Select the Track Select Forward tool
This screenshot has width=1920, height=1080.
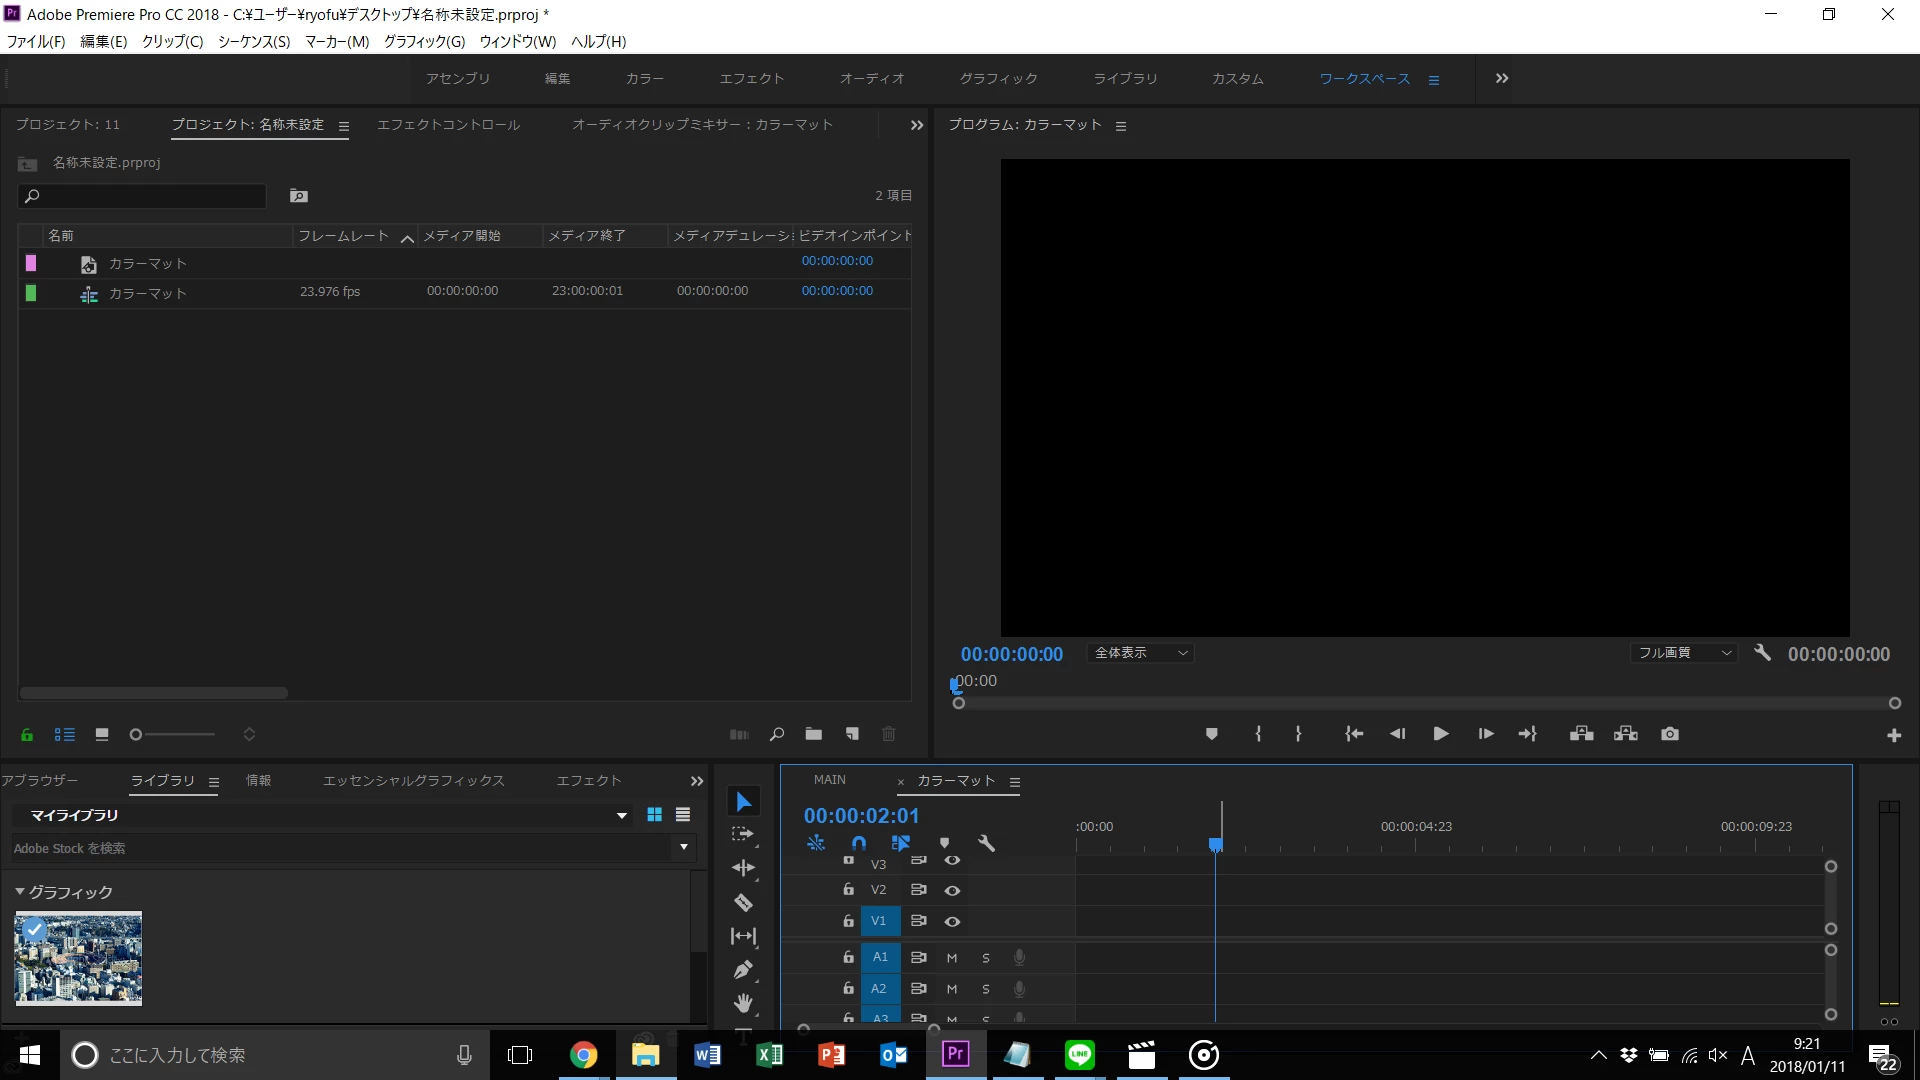(743, 835)
